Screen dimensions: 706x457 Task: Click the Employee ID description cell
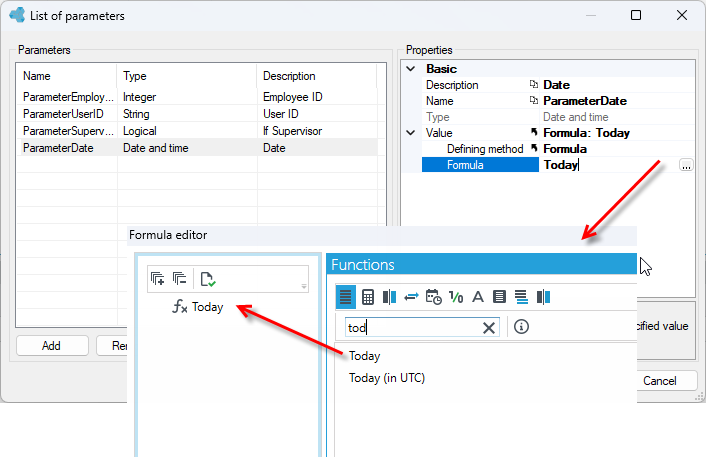(293, 97)
